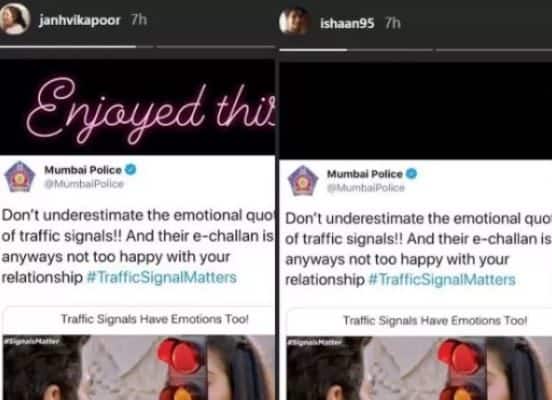This screenshot has width=552, height=400.
Task: Open ishaan95 username link
Action: click(x=347, y=24)
